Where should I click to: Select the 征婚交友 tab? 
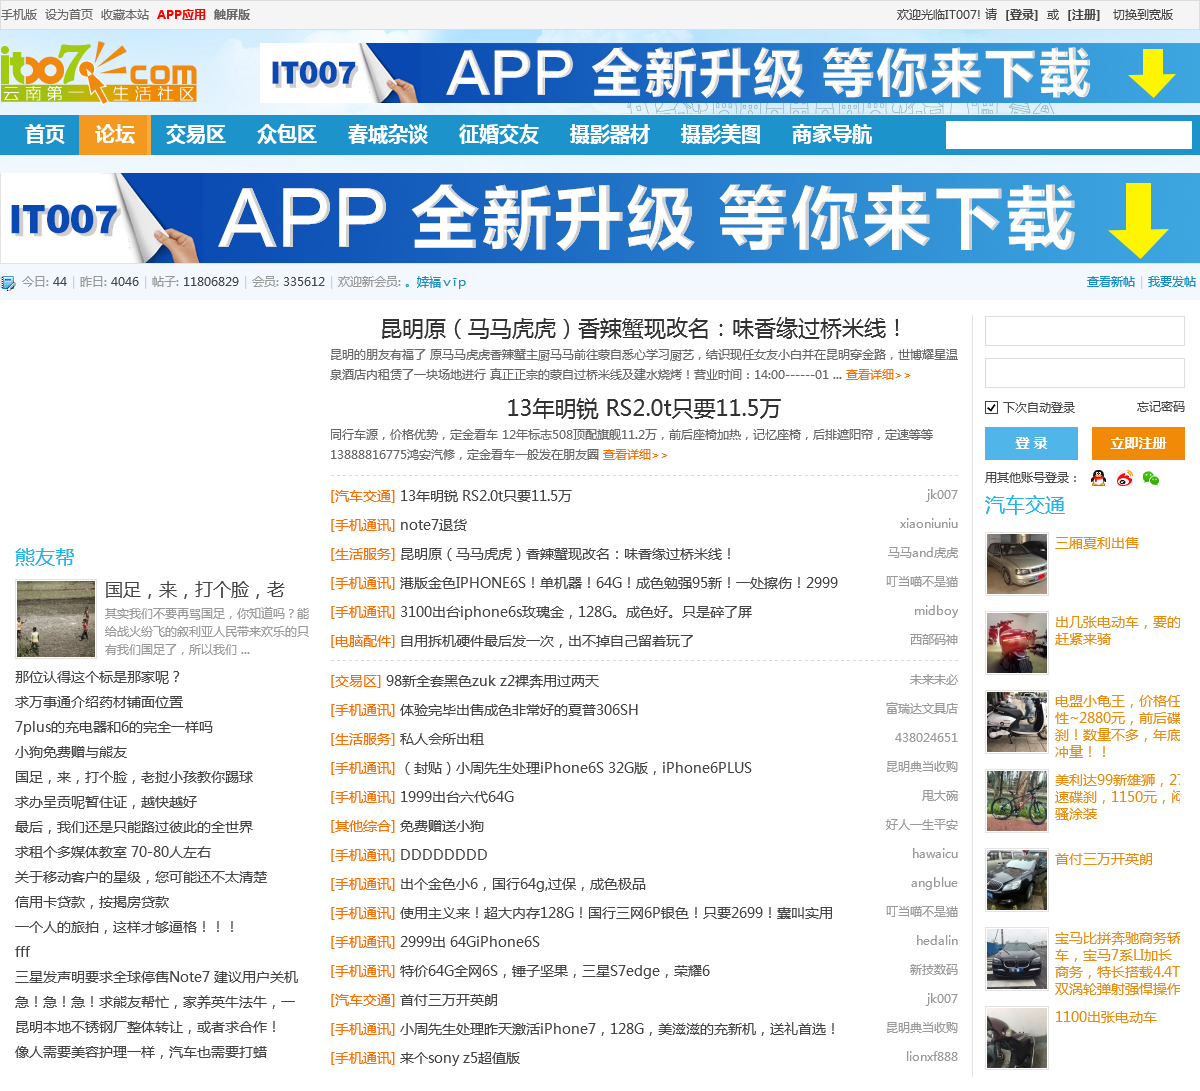tap(499, 135)
